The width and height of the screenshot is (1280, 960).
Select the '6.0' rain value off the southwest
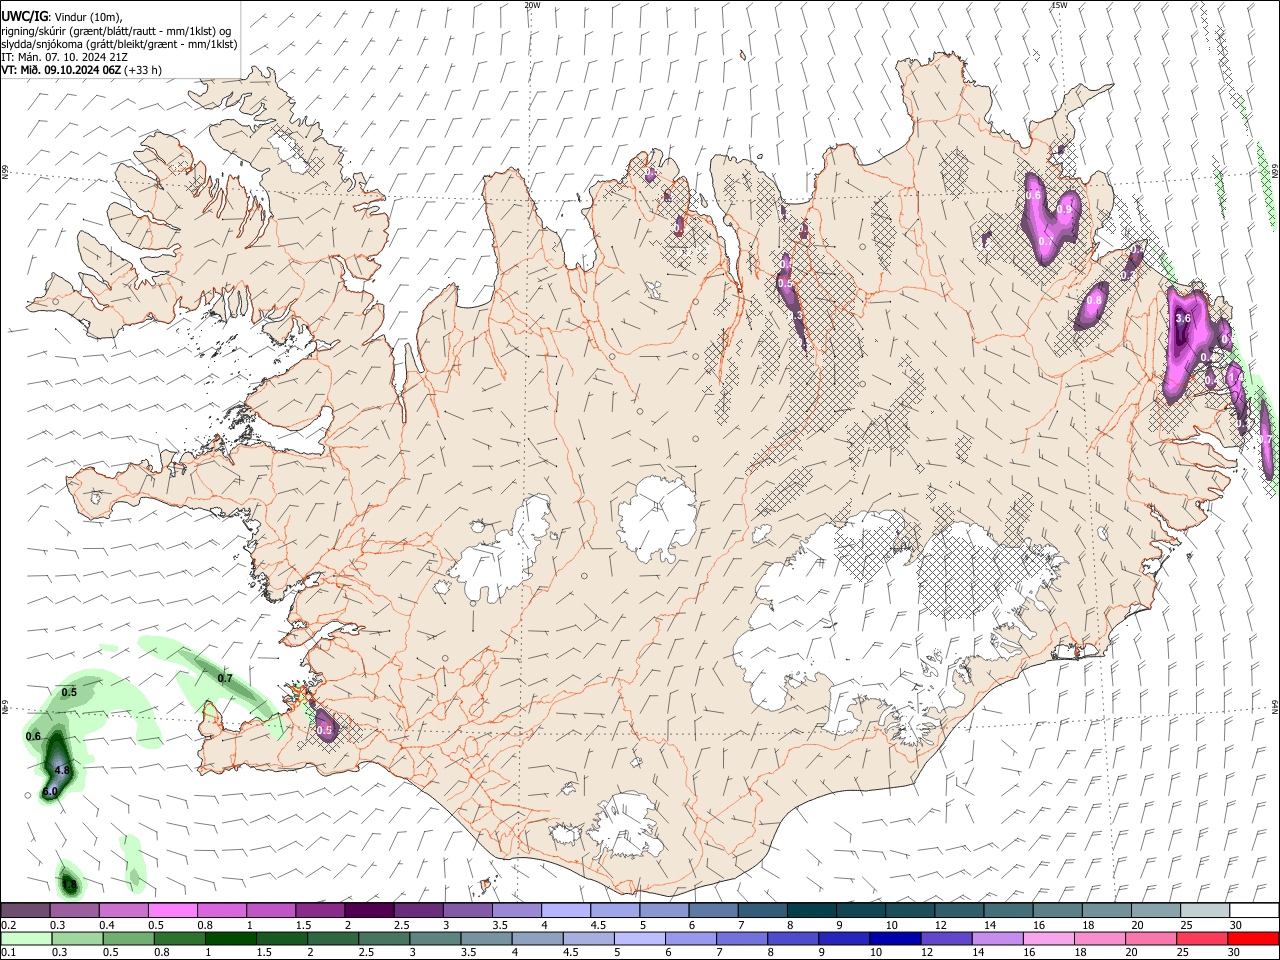[x=50, y=792]
